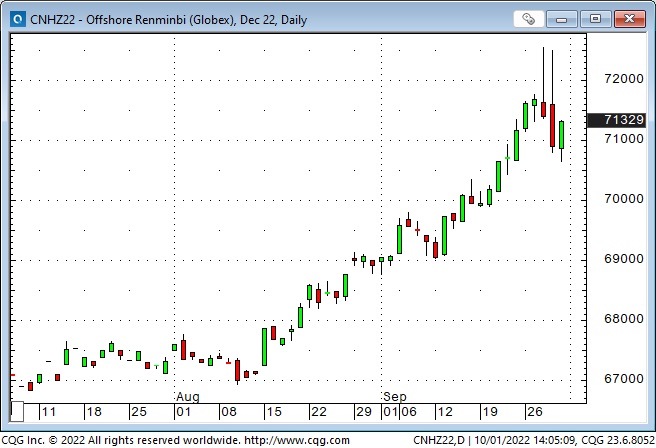Click the 08 date label on time axis
656x448 pixels.
click(x=229, y=412)
